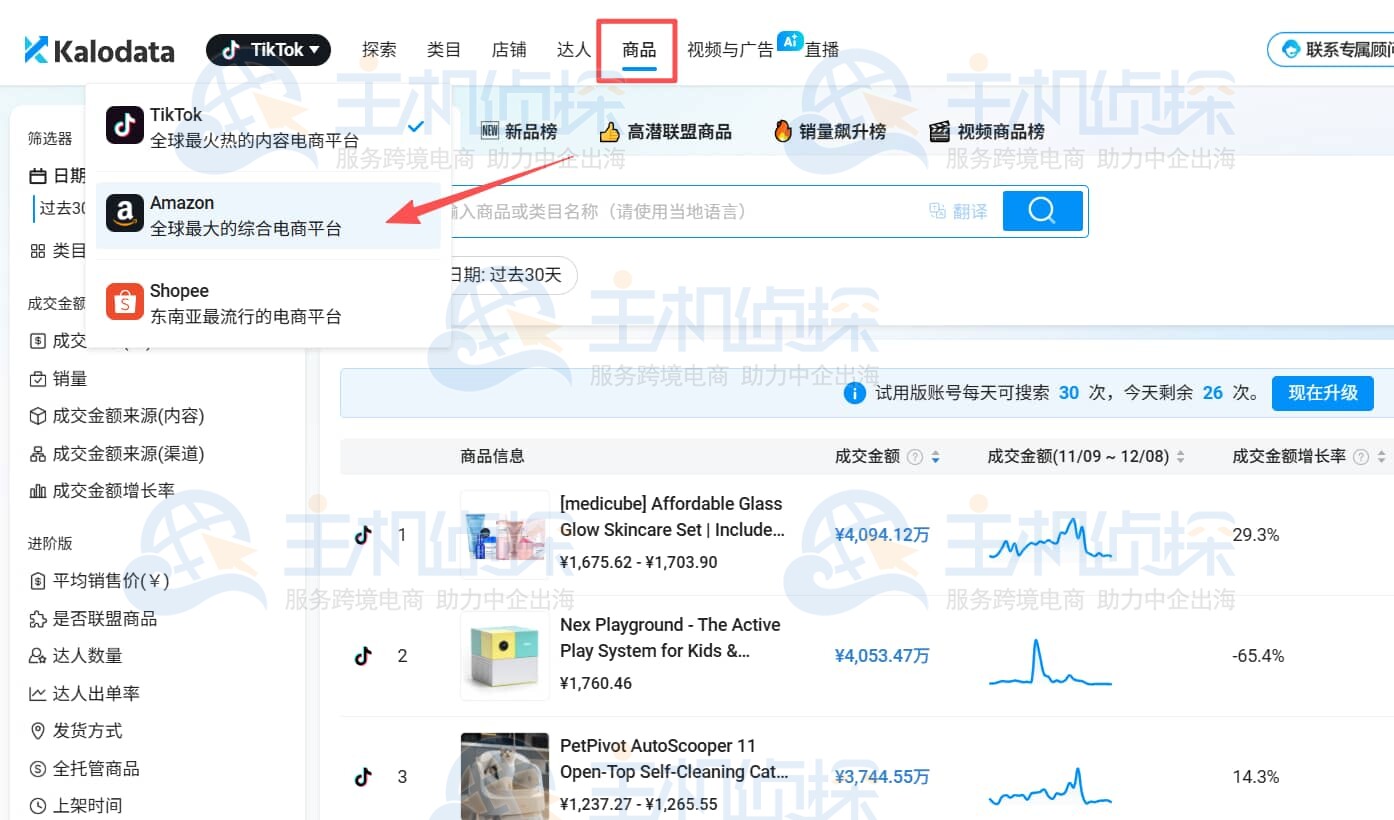Select the Shopee platform icon

[123, 300]
